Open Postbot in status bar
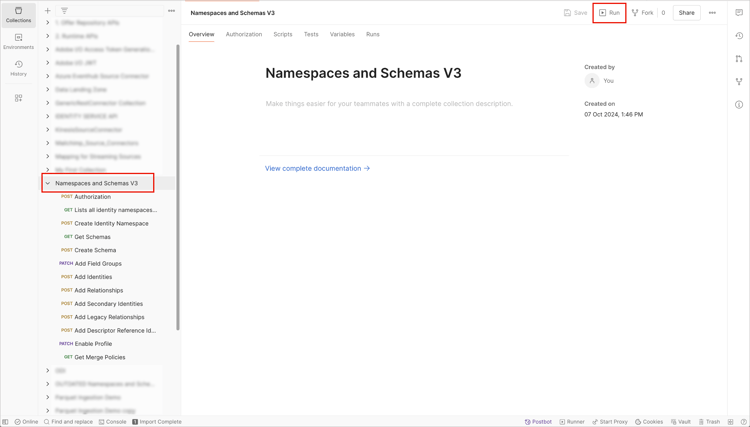750x427 pixels. [x=538, y=422]
